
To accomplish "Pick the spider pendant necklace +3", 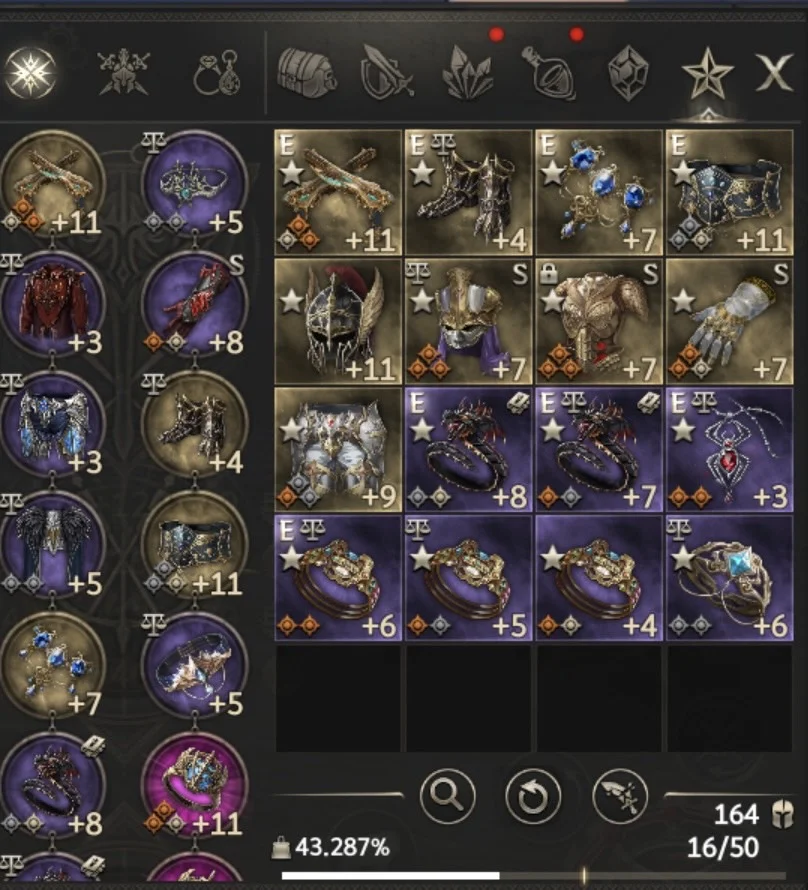I will pyautogui.click(x=730, y=450).
